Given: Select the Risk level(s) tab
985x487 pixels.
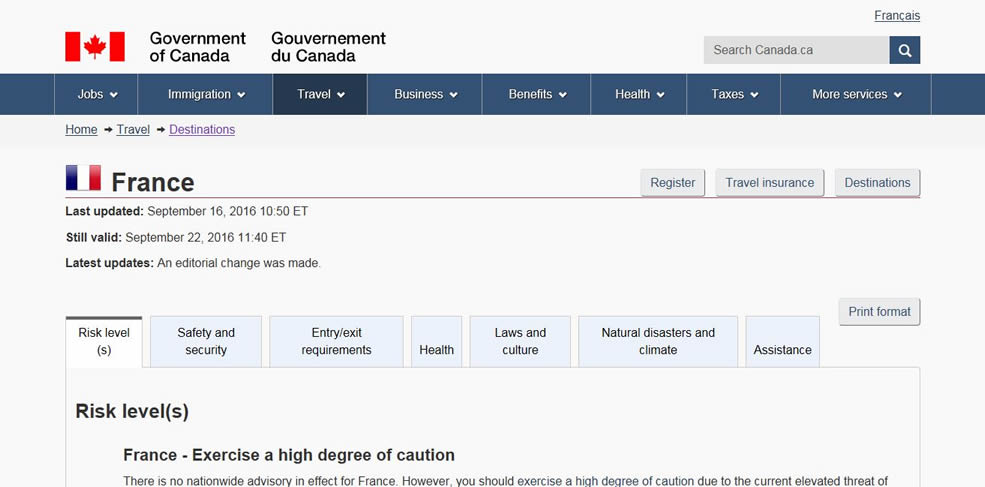Looking at the screenshot, I should point(104,341).
